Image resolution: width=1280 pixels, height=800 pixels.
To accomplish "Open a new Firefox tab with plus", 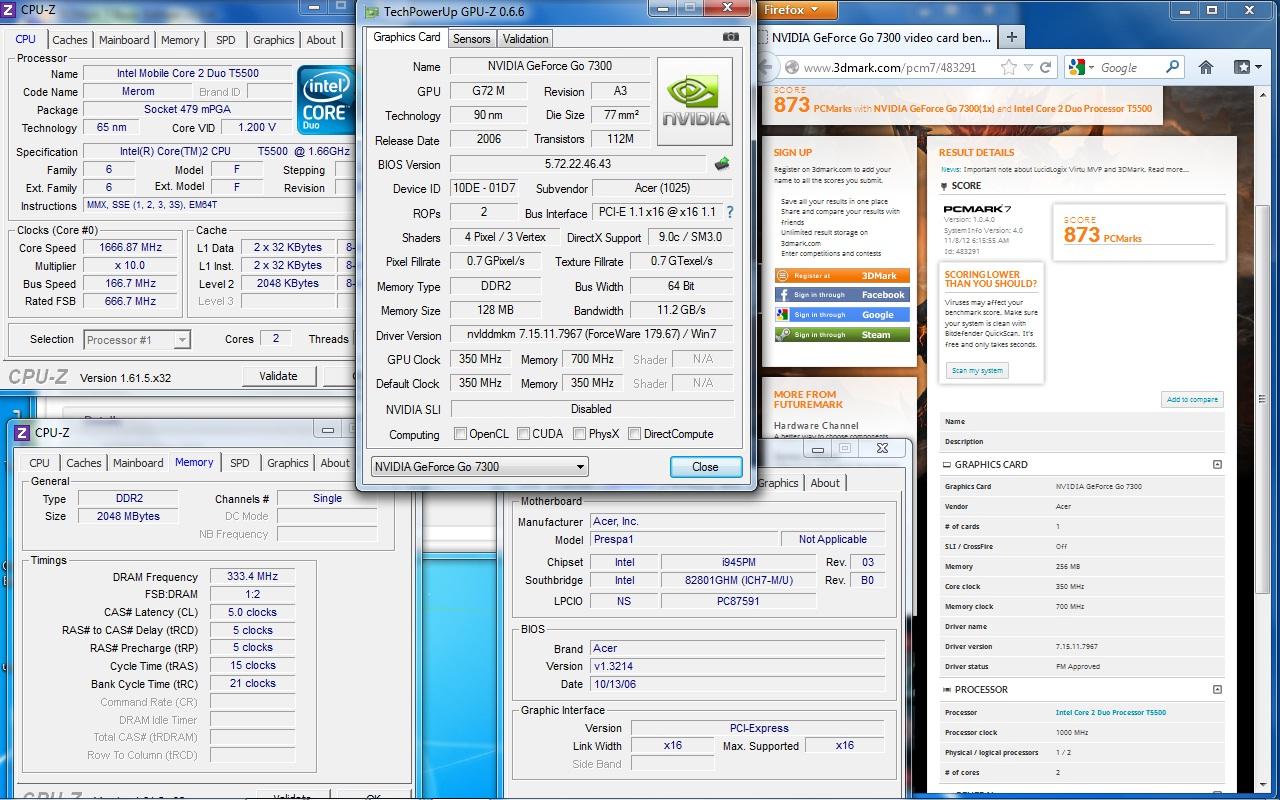I will pos(1011,37).
